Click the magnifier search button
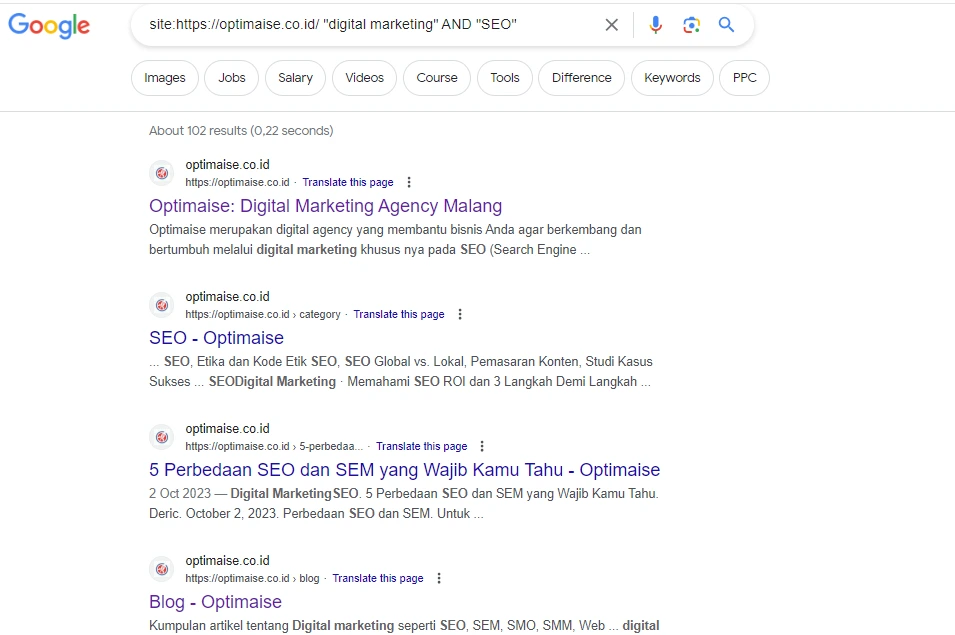The height and width of the screenshot is (635, 955). coord(726,25)
